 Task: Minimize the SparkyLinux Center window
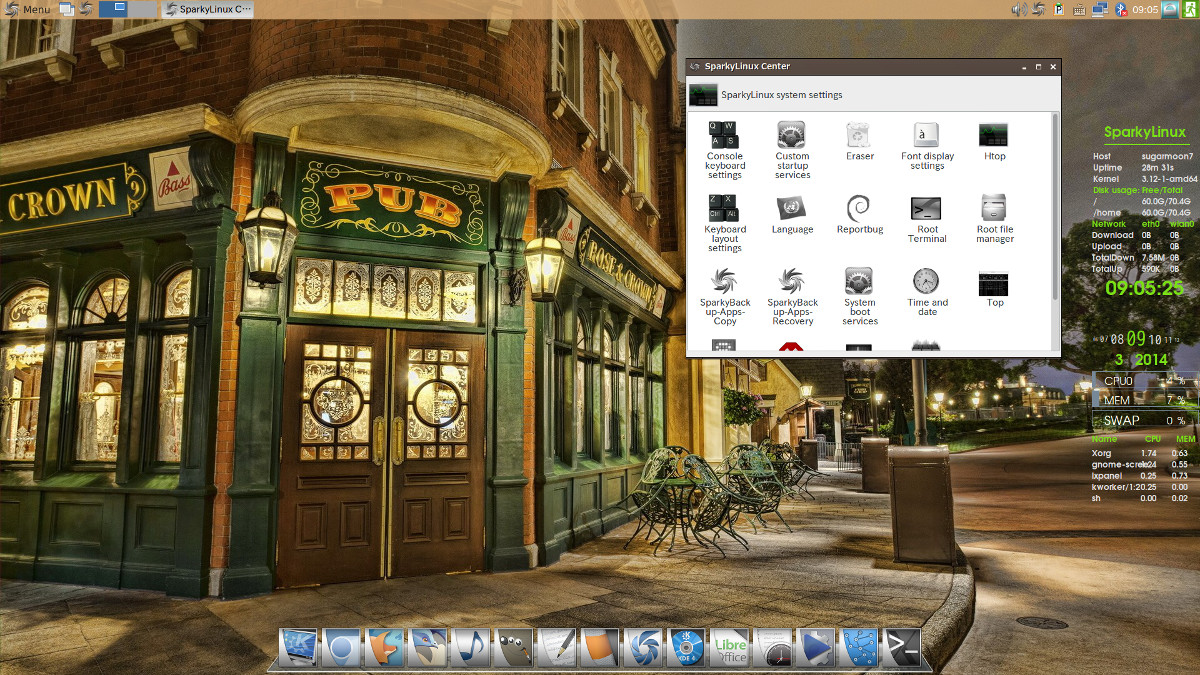tap(1024, 66)
